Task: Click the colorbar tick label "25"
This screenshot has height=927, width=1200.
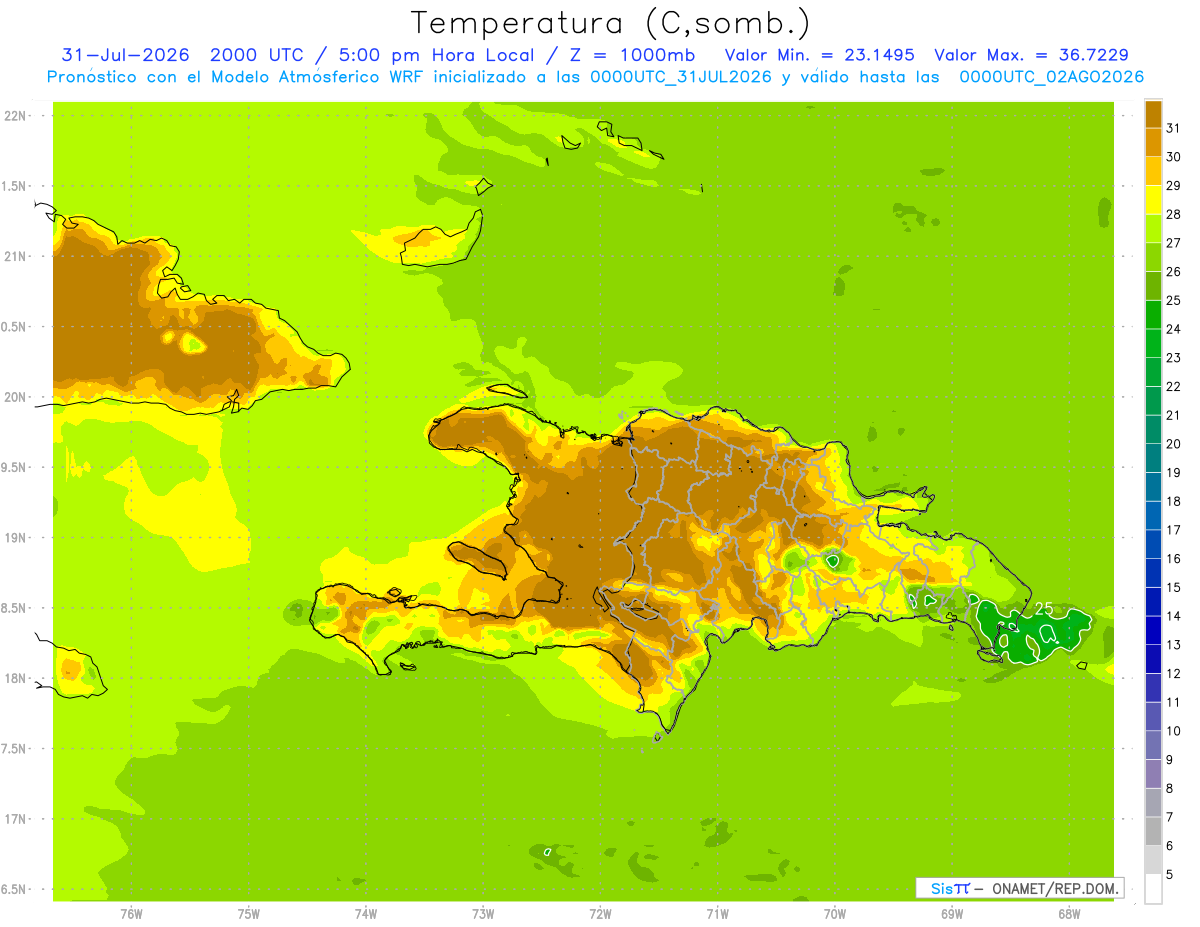Action: [x=1173, y=300]
